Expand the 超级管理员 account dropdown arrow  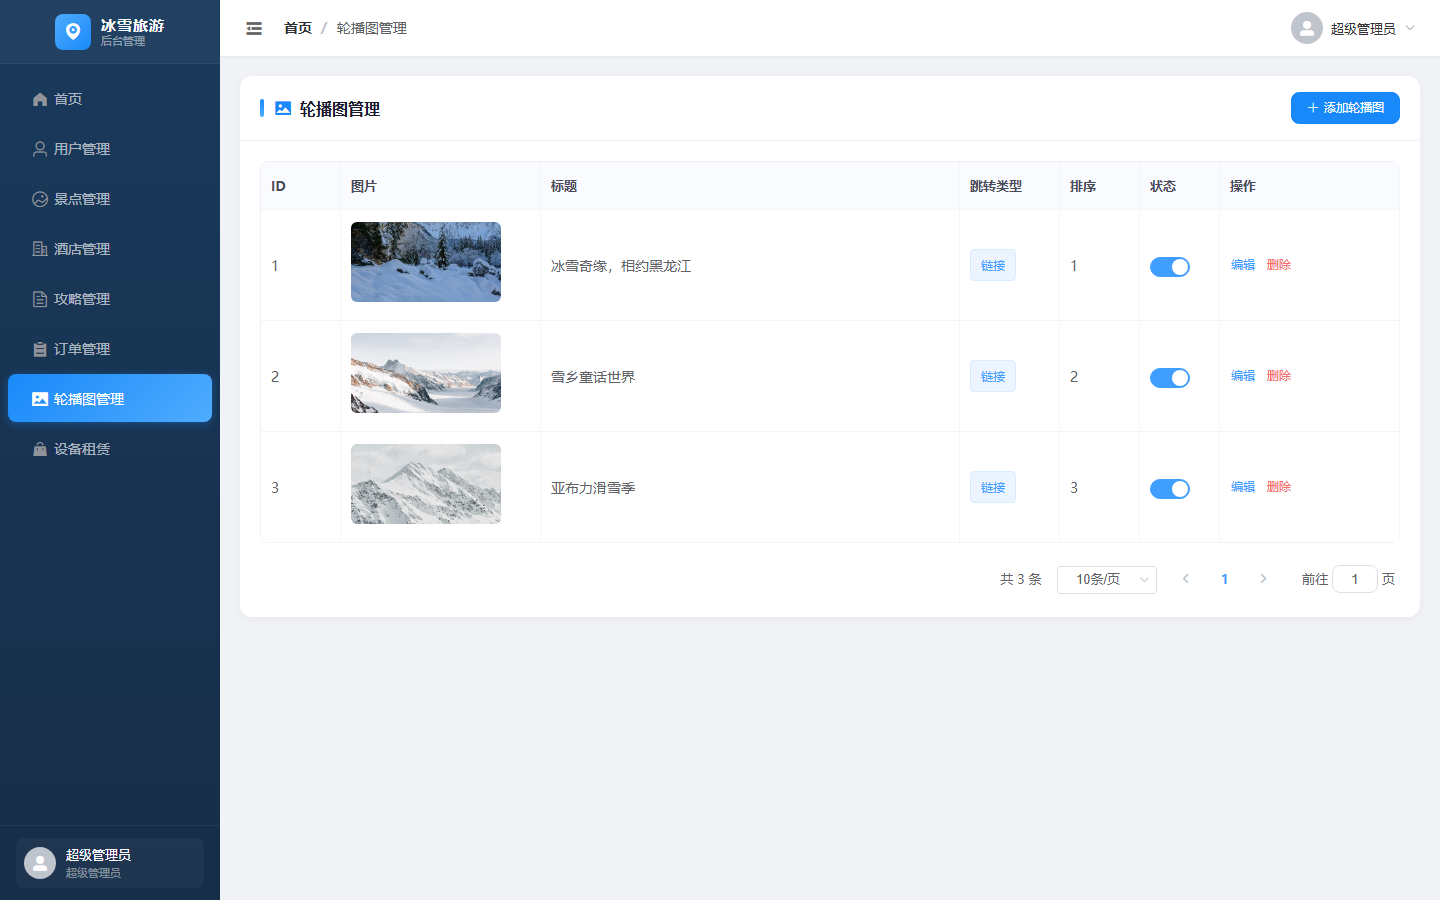coord(1410,28)
